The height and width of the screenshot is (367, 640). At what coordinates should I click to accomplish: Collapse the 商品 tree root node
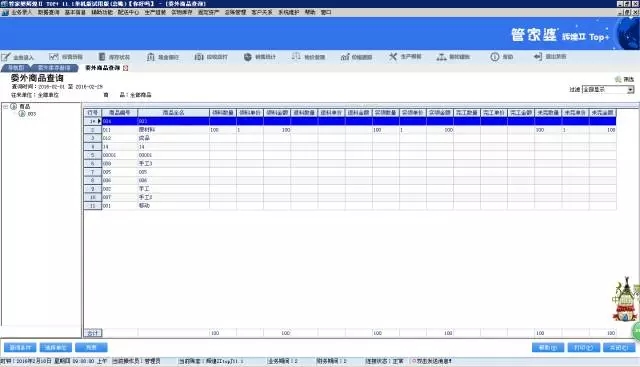pyautogui.click(x=6, y=107)
